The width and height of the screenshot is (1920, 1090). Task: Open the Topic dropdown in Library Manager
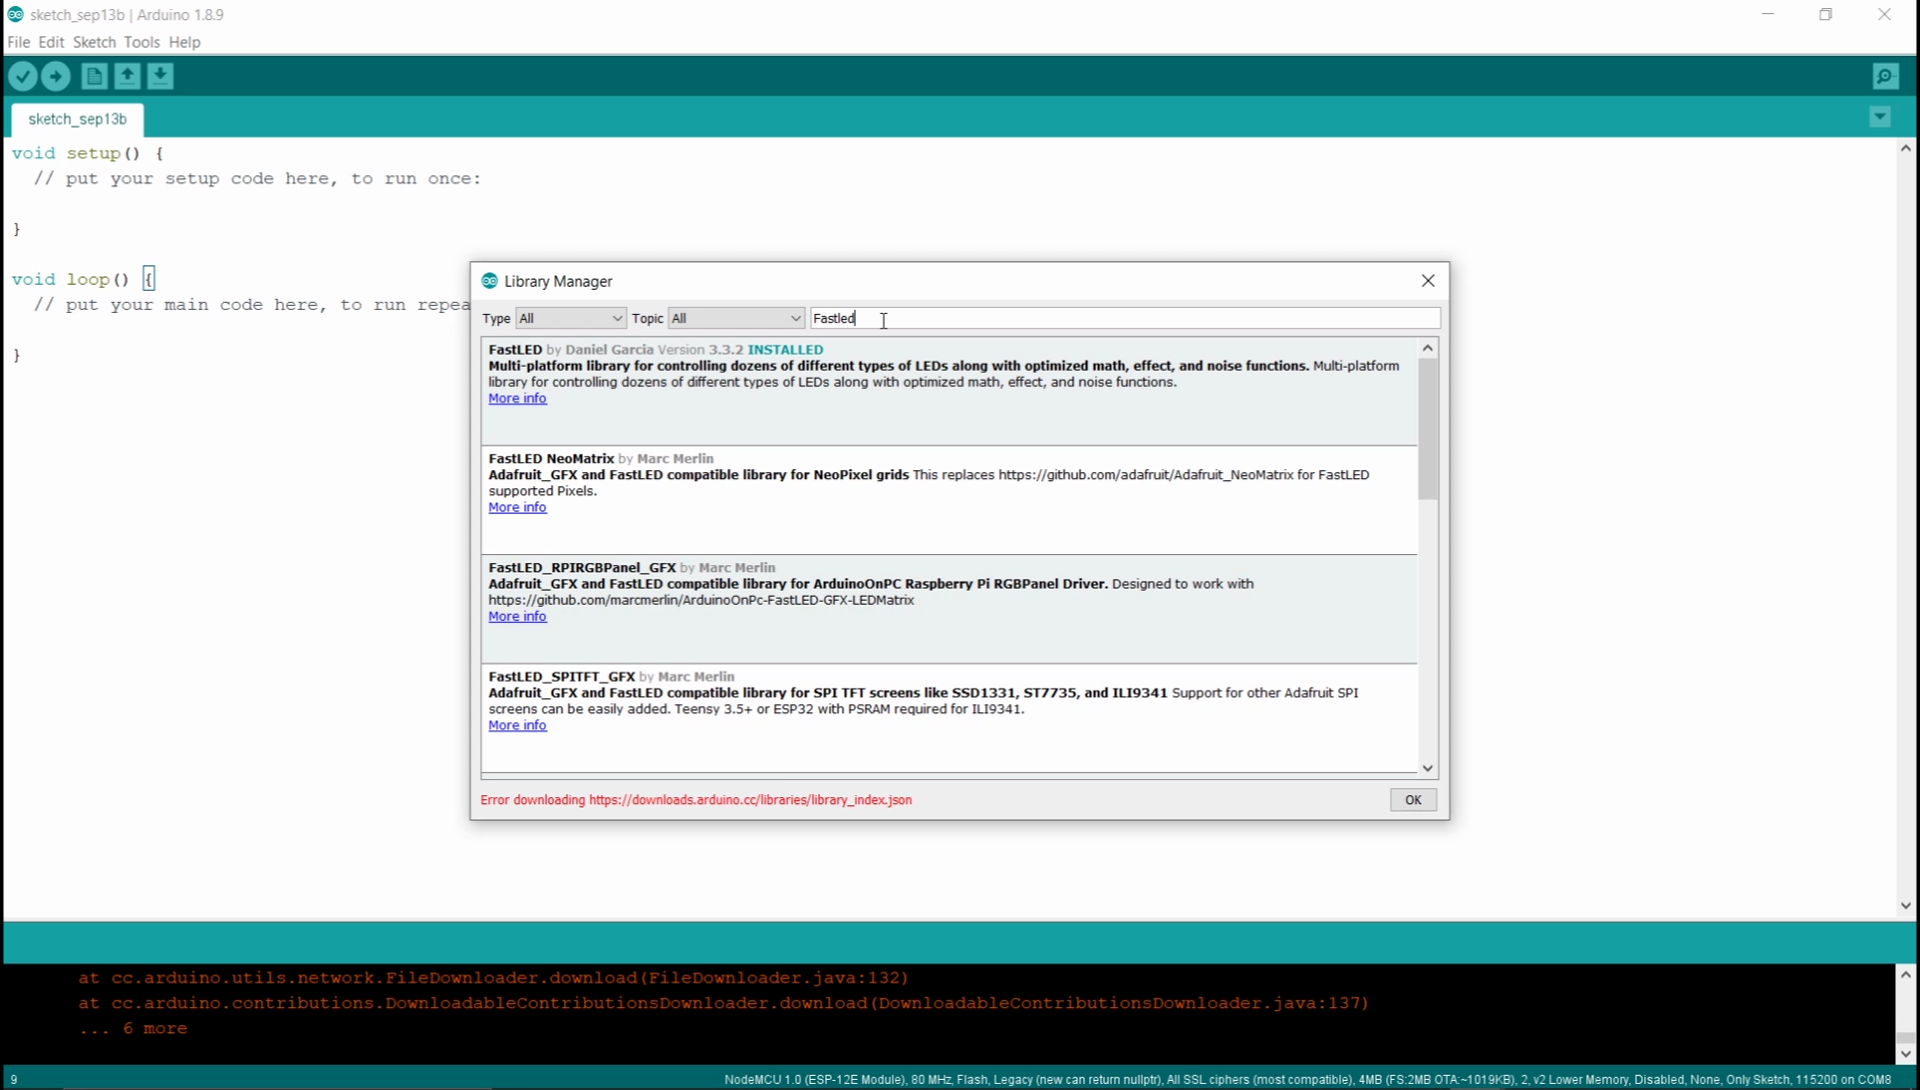pos(736,318)
